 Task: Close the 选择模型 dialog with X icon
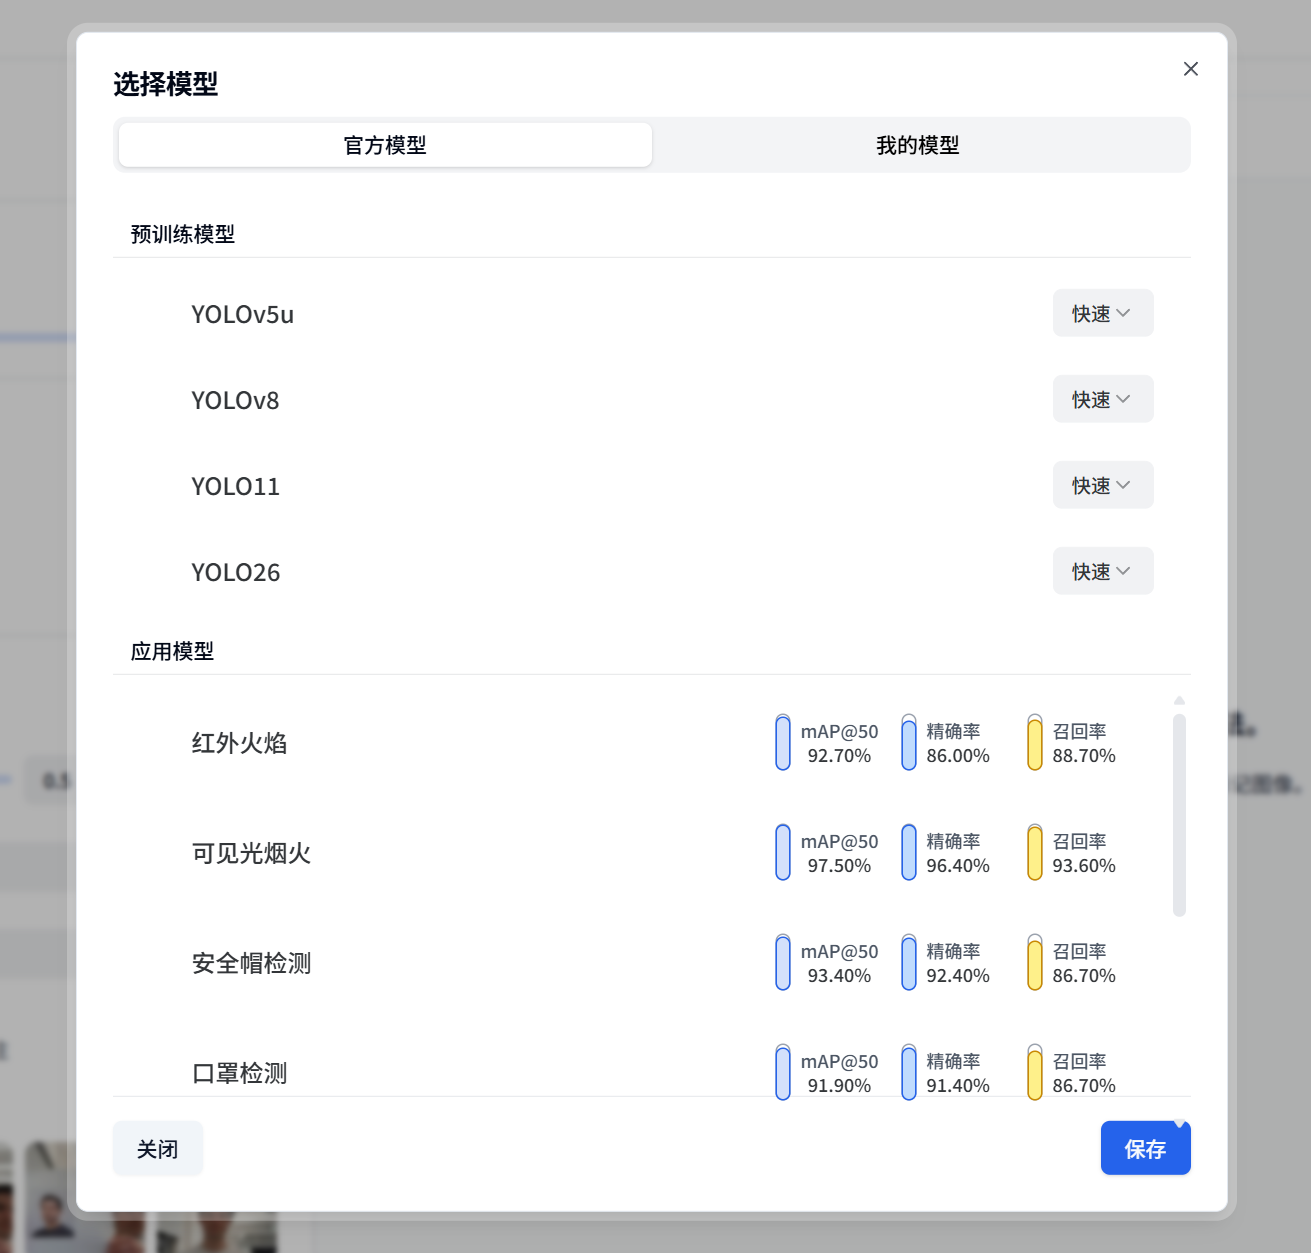(x=1190, y=69)
